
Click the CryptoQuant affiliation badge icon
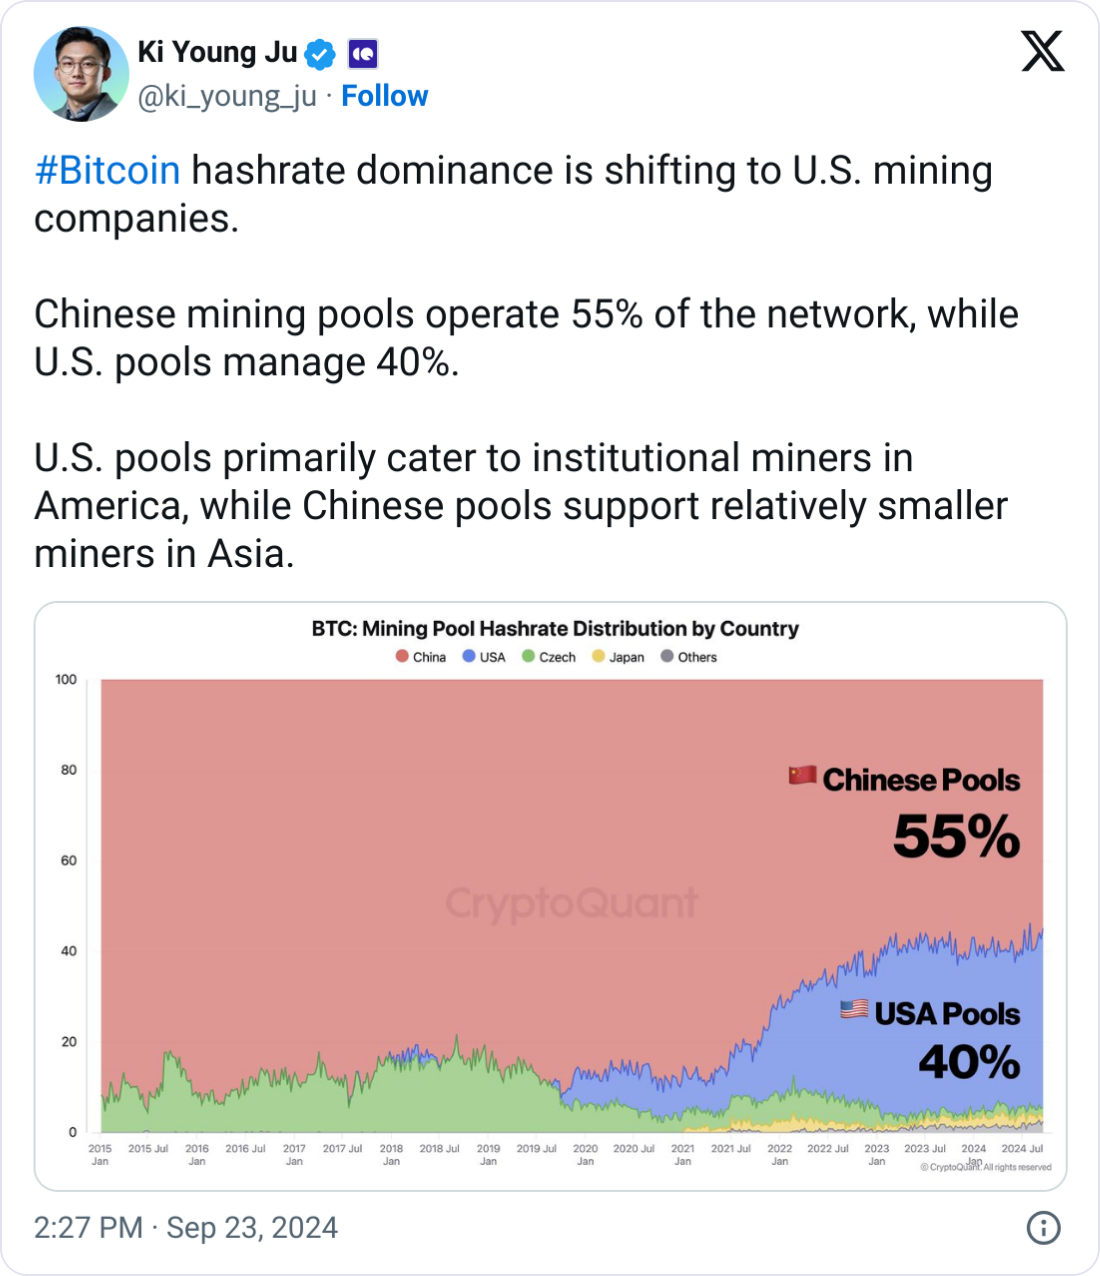(363, 54)
